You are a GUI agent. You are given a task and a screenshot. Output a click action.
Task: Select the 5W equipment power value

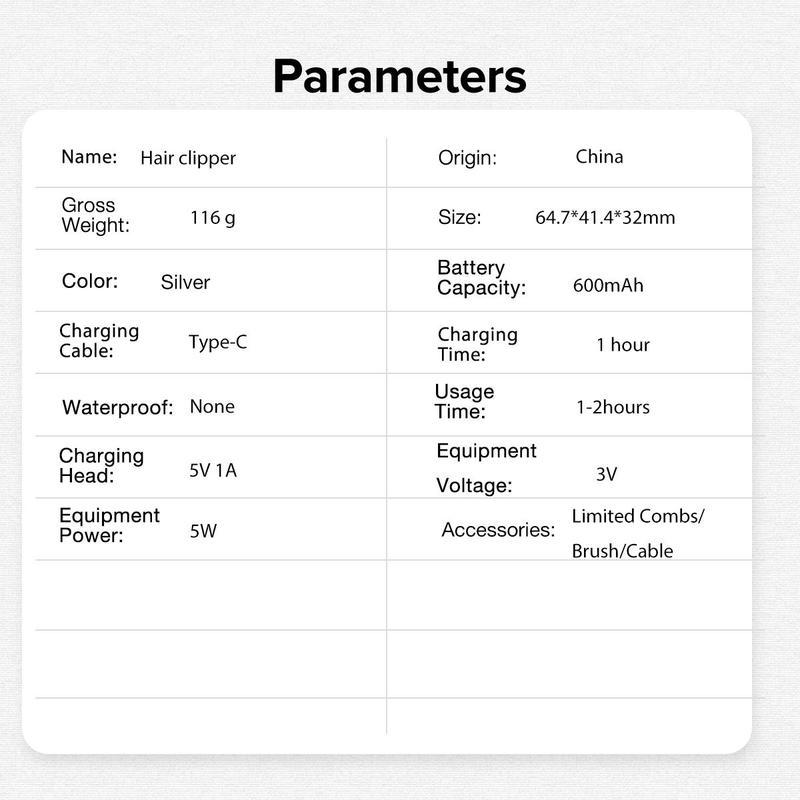click(203, 531)
